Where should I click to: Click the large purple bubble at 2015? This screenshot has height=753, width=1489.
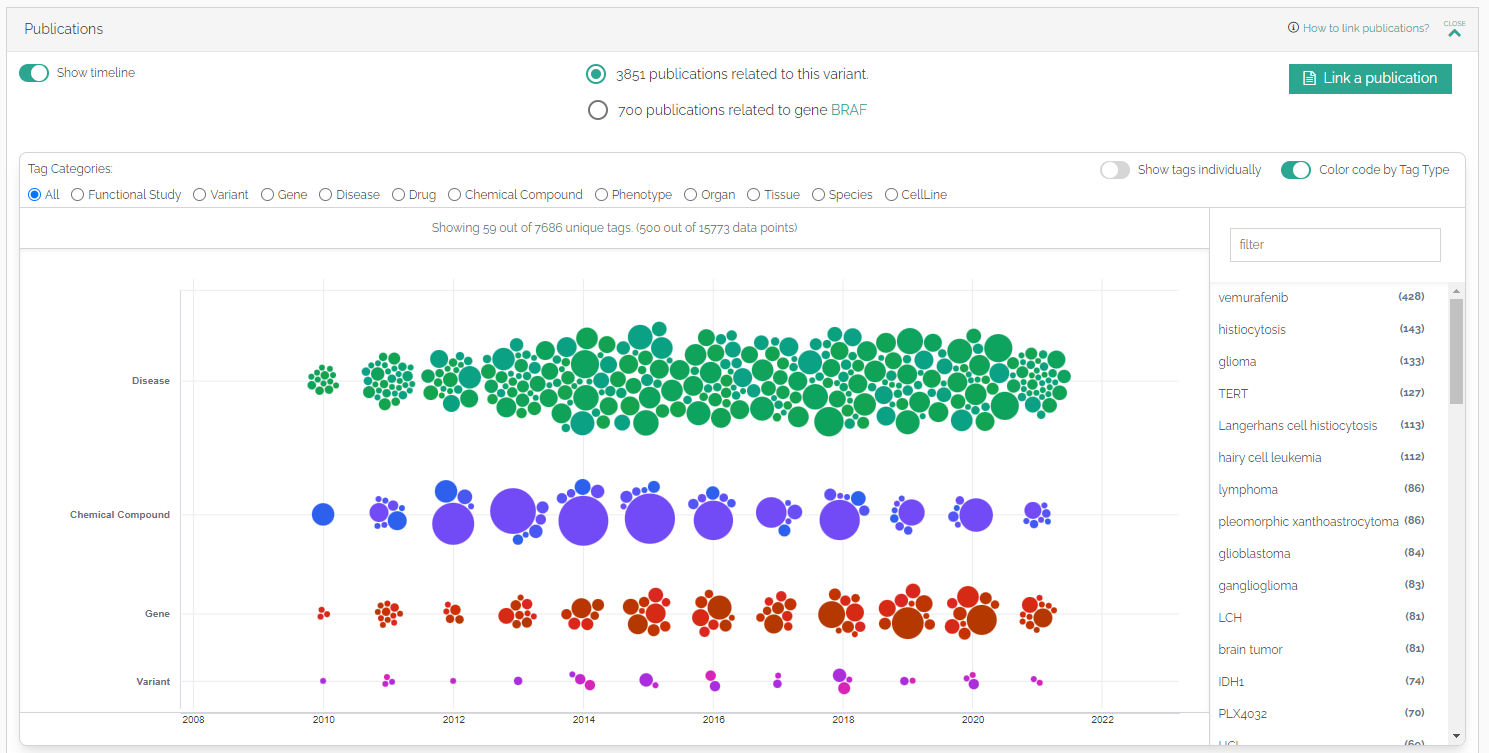(649, 519)
